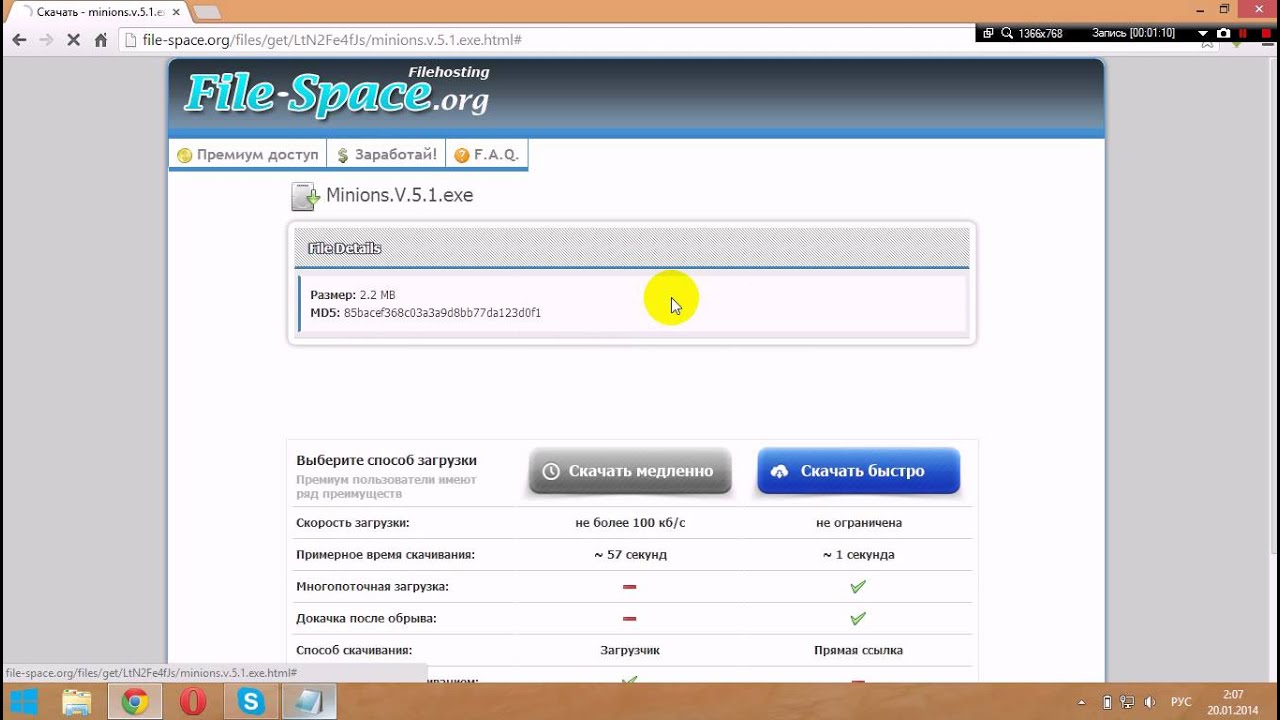Screen dimensions: 1280x720
Task: Click the coin icon beside 'Премиум доступ'
Action: (184, 155)
